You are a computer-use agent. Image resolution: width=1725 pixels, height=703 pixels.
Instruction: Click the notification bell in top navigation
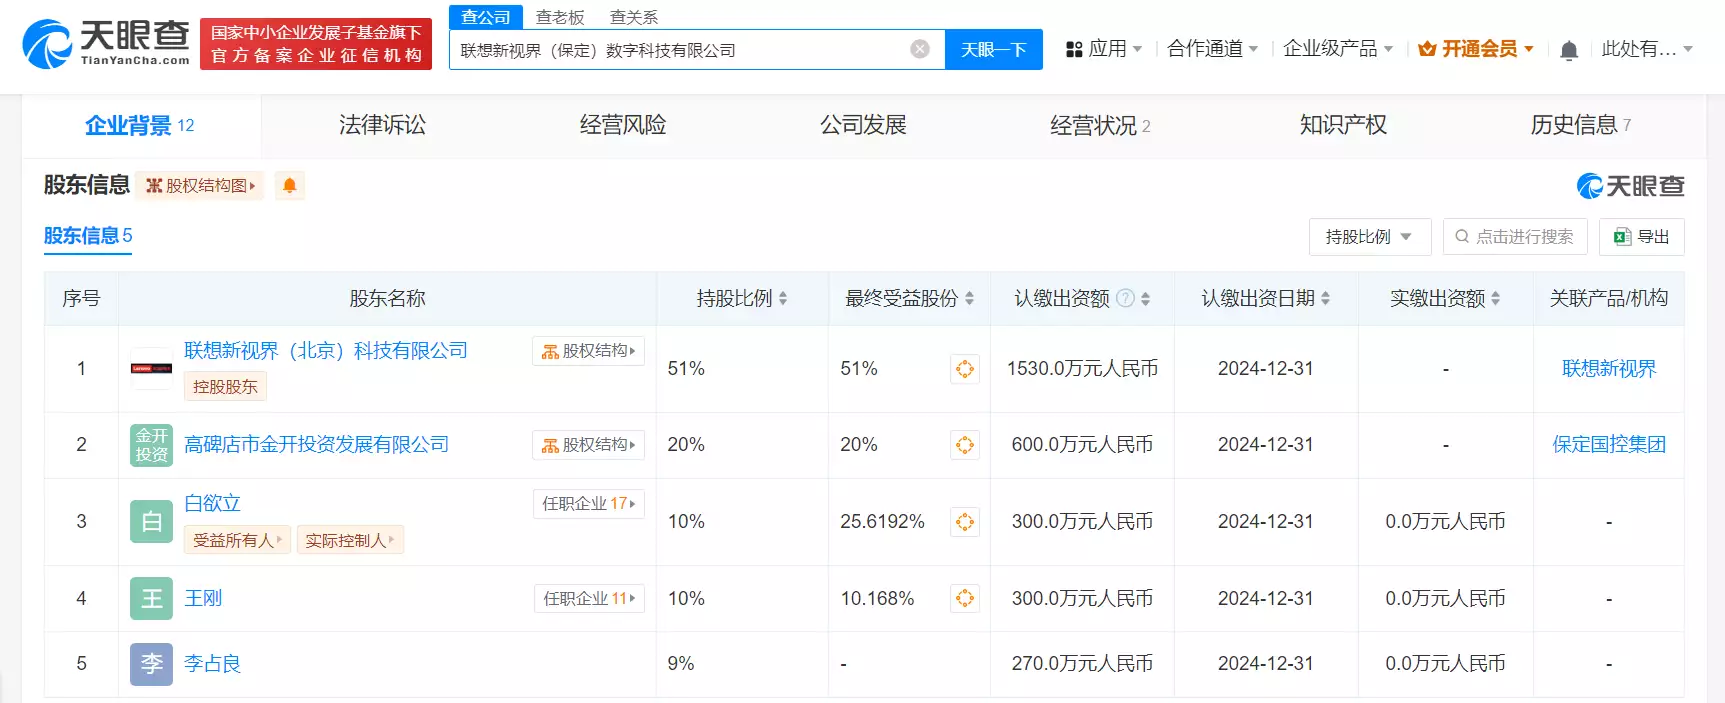(1568, 50)
